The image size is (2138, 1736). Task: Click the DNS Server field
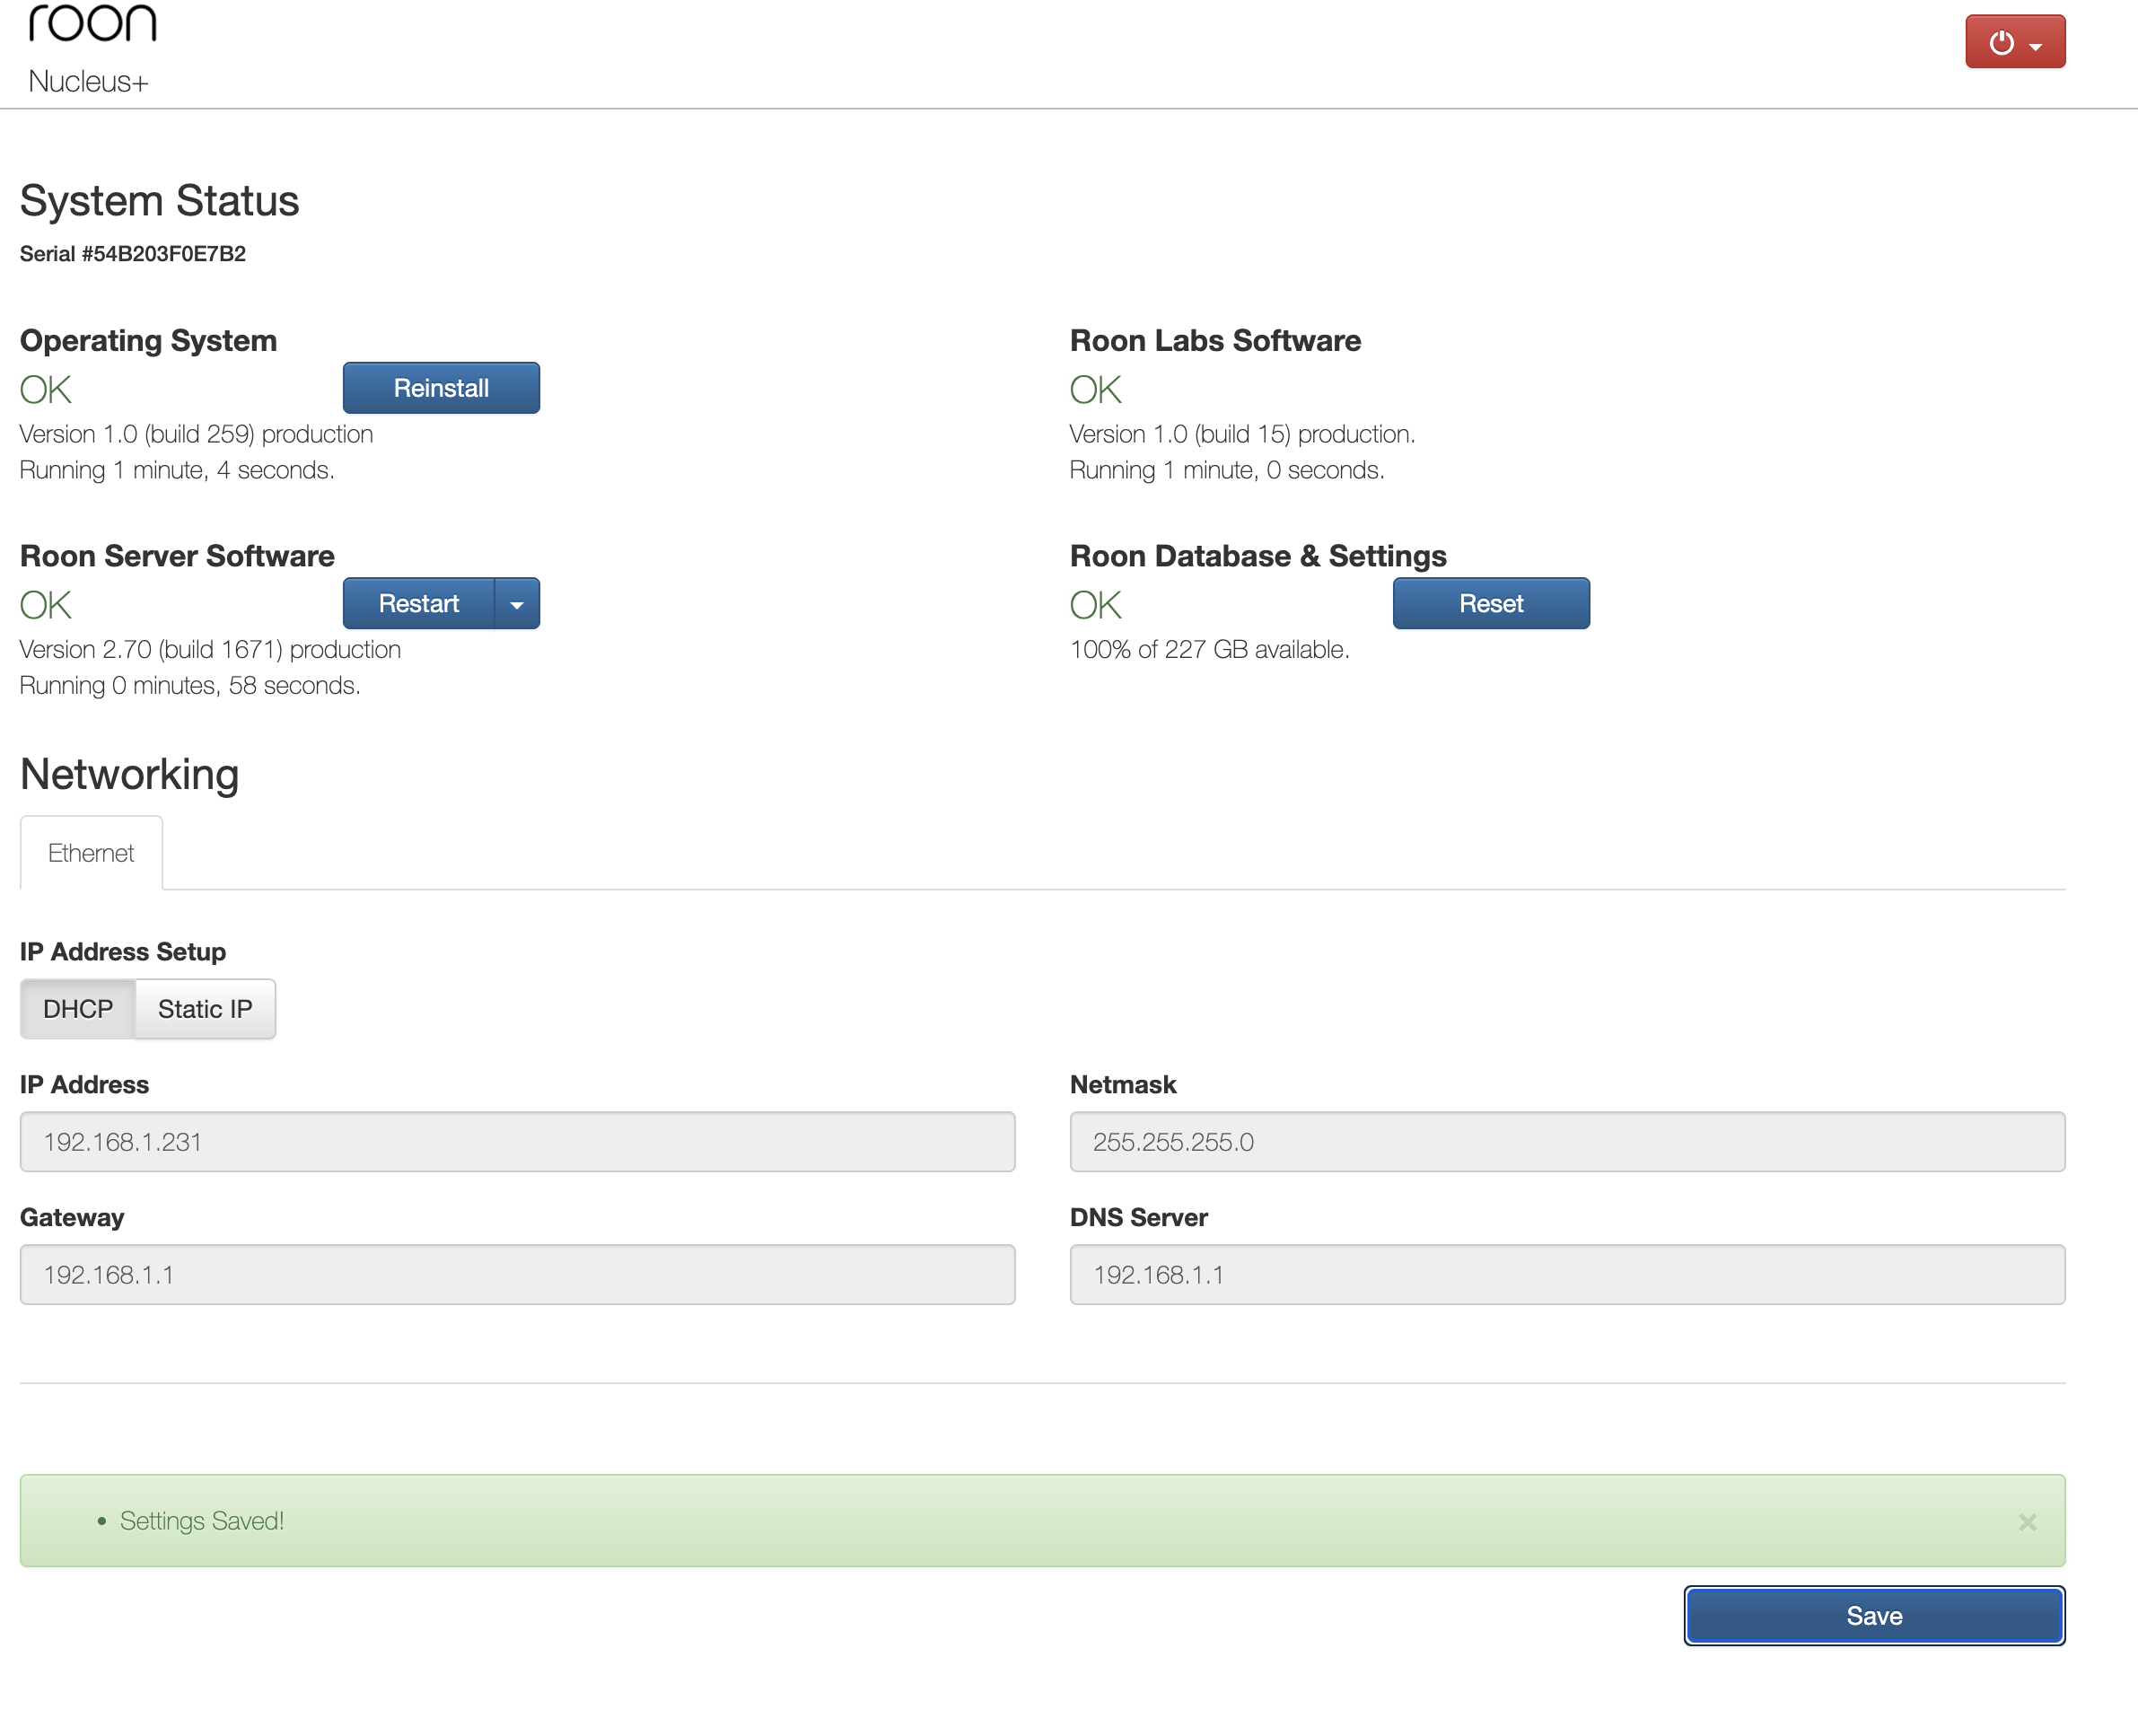pos(1567,1275)
